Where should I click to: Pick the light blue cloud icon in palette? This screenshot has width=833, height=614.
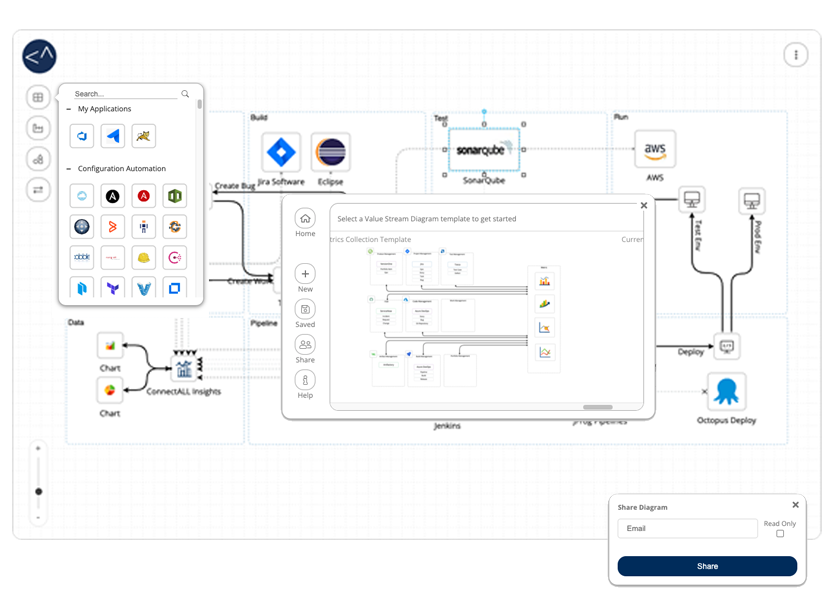[82, 196]
